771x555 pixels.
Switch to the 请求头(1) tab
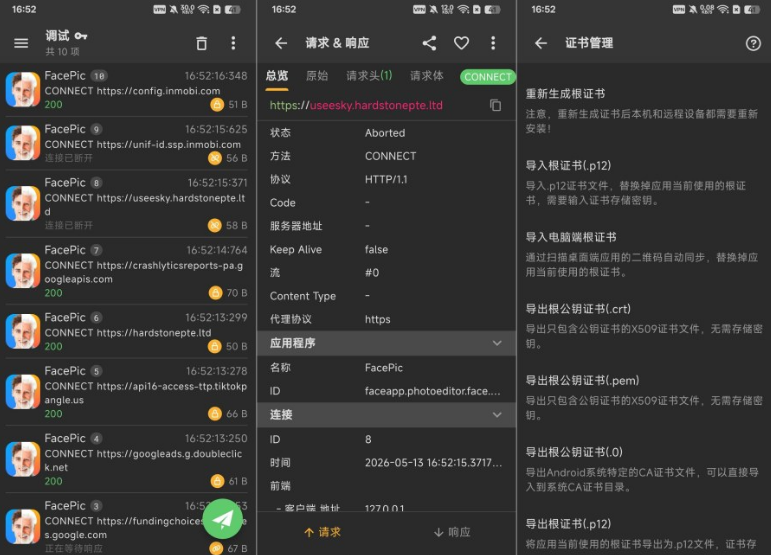(369, 76)
